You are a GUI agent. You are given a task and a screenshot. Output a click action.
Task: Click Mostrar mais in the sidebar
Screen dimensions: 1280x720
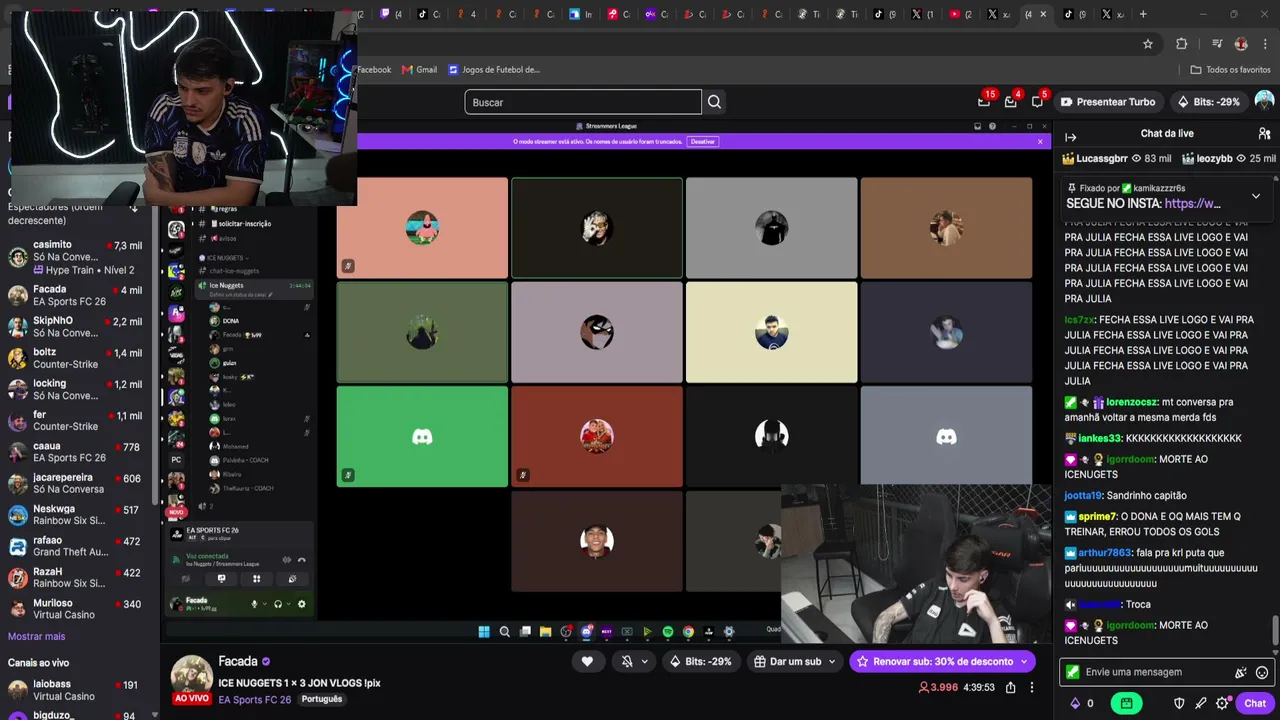[x=36, y=636]
